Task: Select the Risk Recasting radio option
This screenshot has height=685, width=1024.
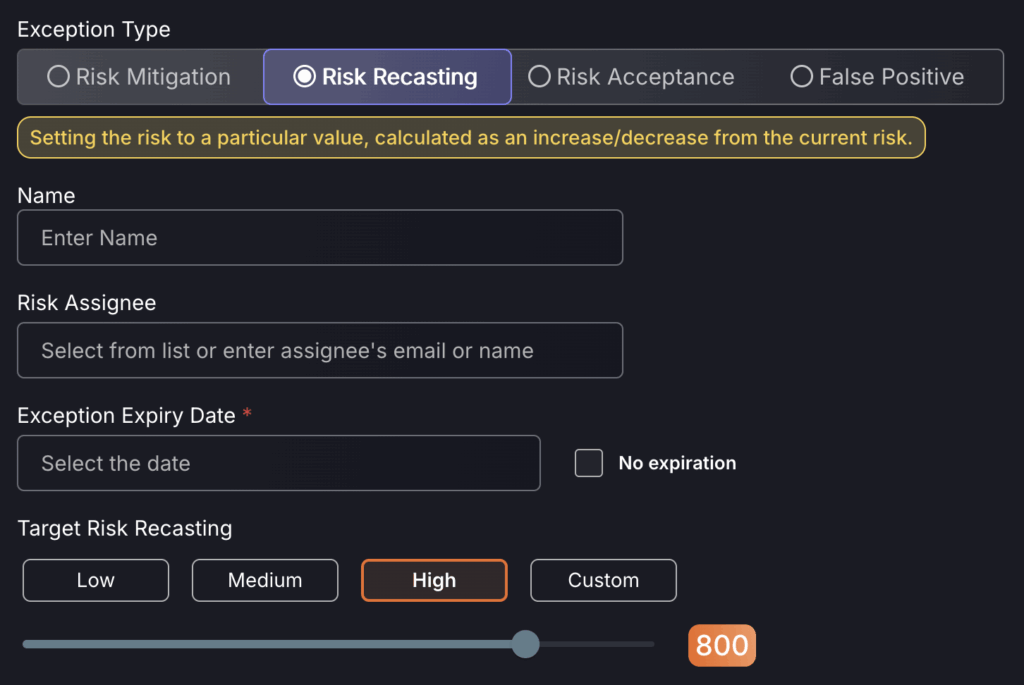Action: tap(387, 76)
